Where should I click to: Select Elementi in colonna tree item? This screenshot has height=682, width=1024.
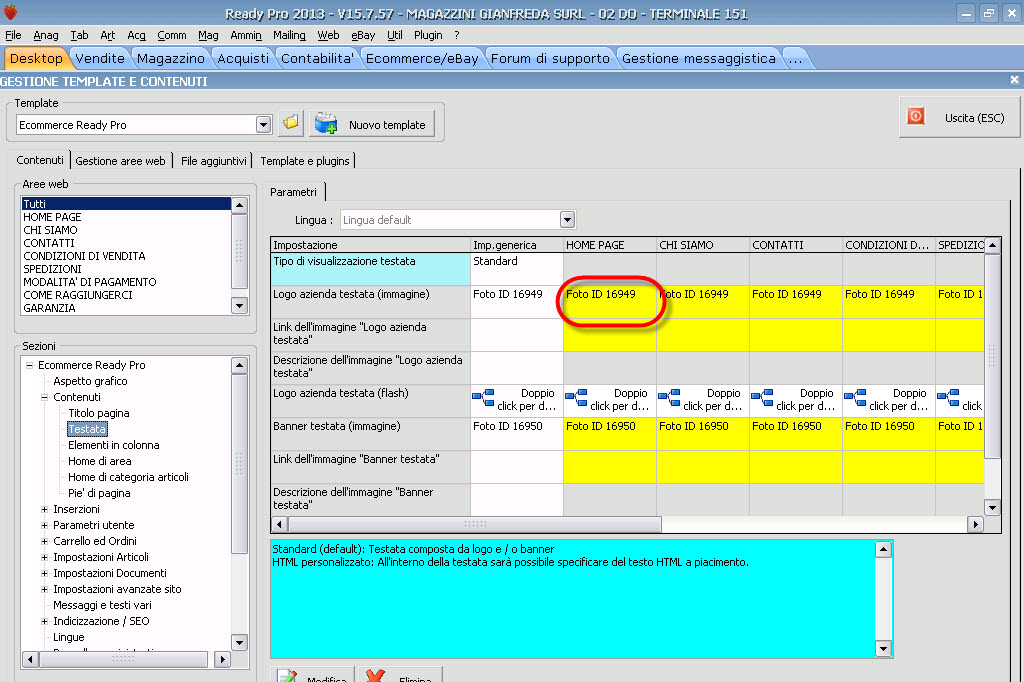(114, 445)
